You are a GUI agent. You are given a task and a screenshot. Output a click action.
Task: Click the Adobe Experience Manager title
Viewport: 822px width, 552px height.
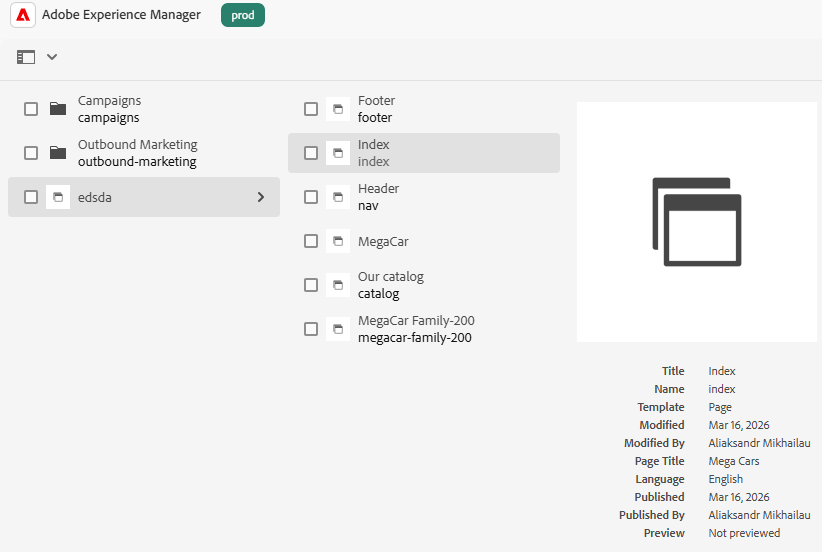click(x=121, y=15)
